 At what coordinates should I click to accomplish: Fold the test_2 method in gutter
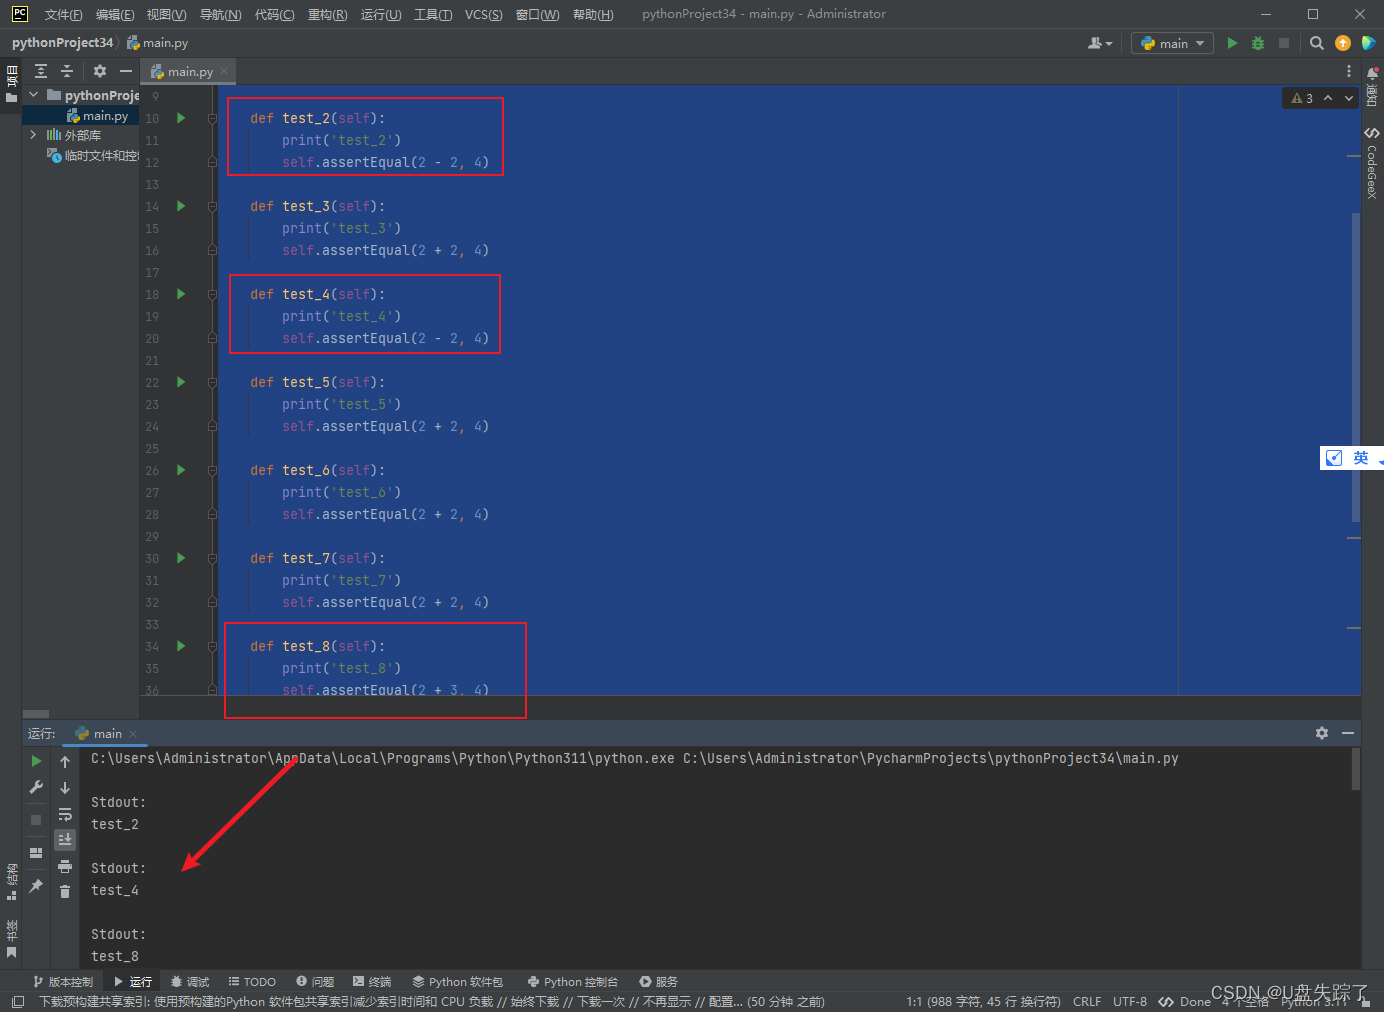click(x=212, y=118)
